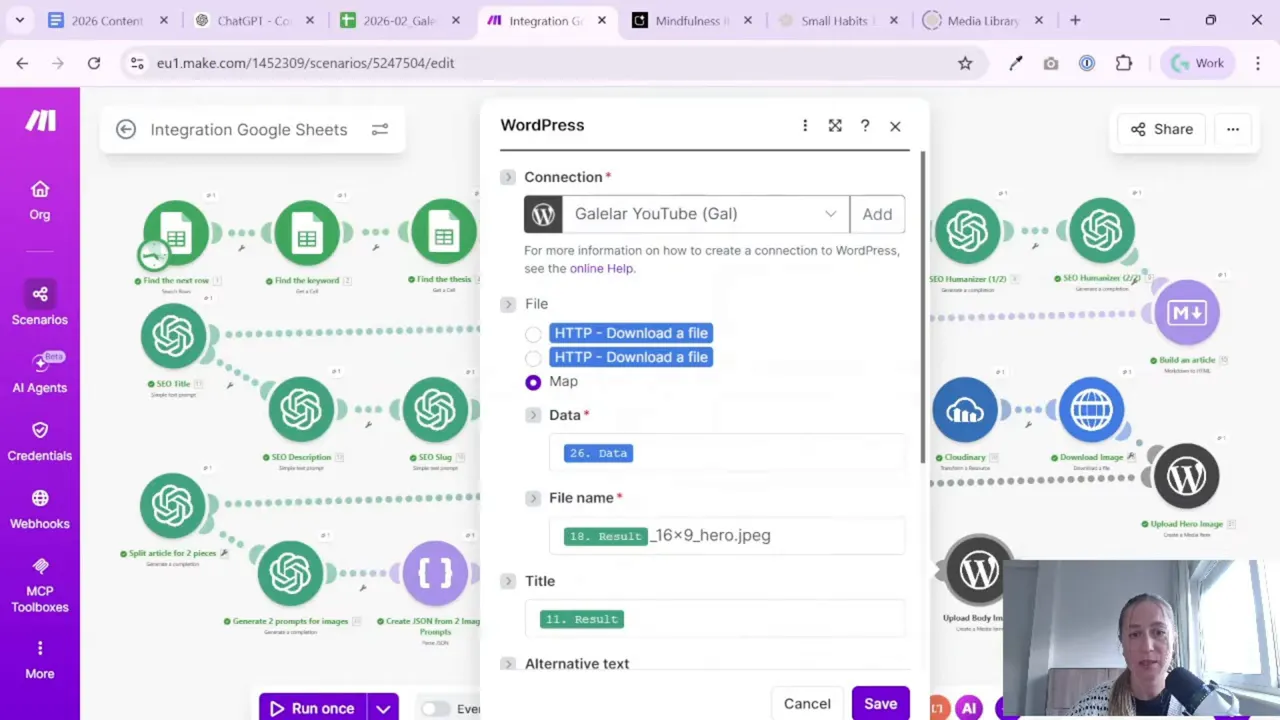Go back from the scenario editor
This screenshot has height=720, width=1280.
point(125,129)
